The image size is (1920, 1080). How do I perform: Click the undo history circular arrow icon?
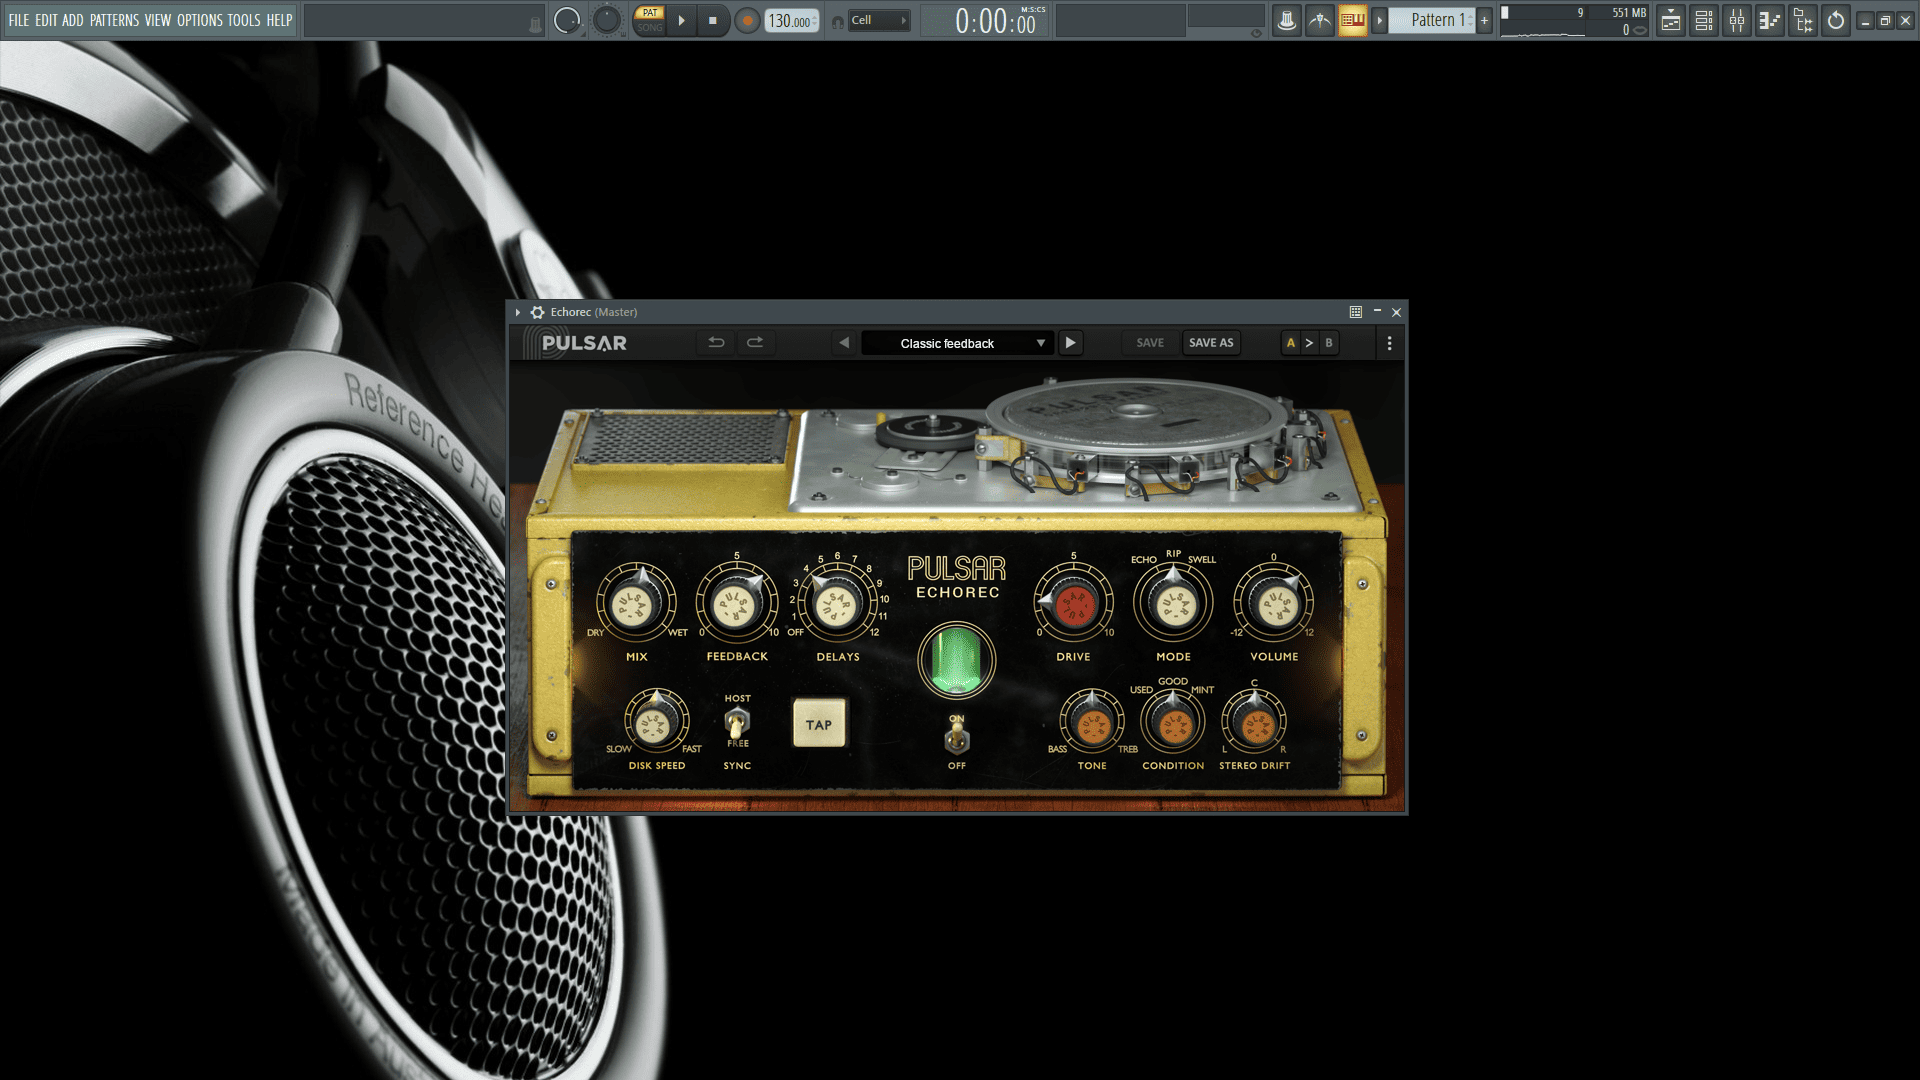pos(1836,20)
